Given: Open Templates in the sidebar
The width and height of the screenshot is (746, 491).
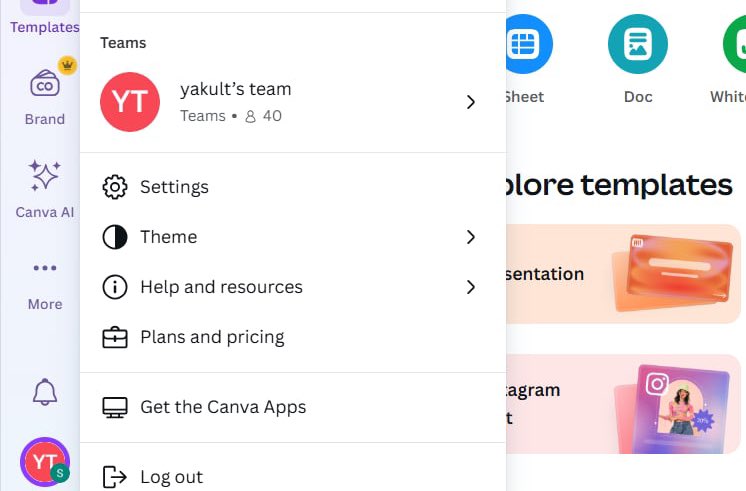Looking at the screenshot, I should tap(45, 19).
